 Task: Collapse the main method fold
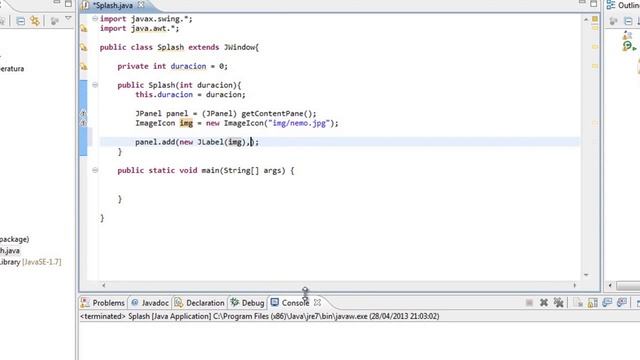(x=95, y=170)
